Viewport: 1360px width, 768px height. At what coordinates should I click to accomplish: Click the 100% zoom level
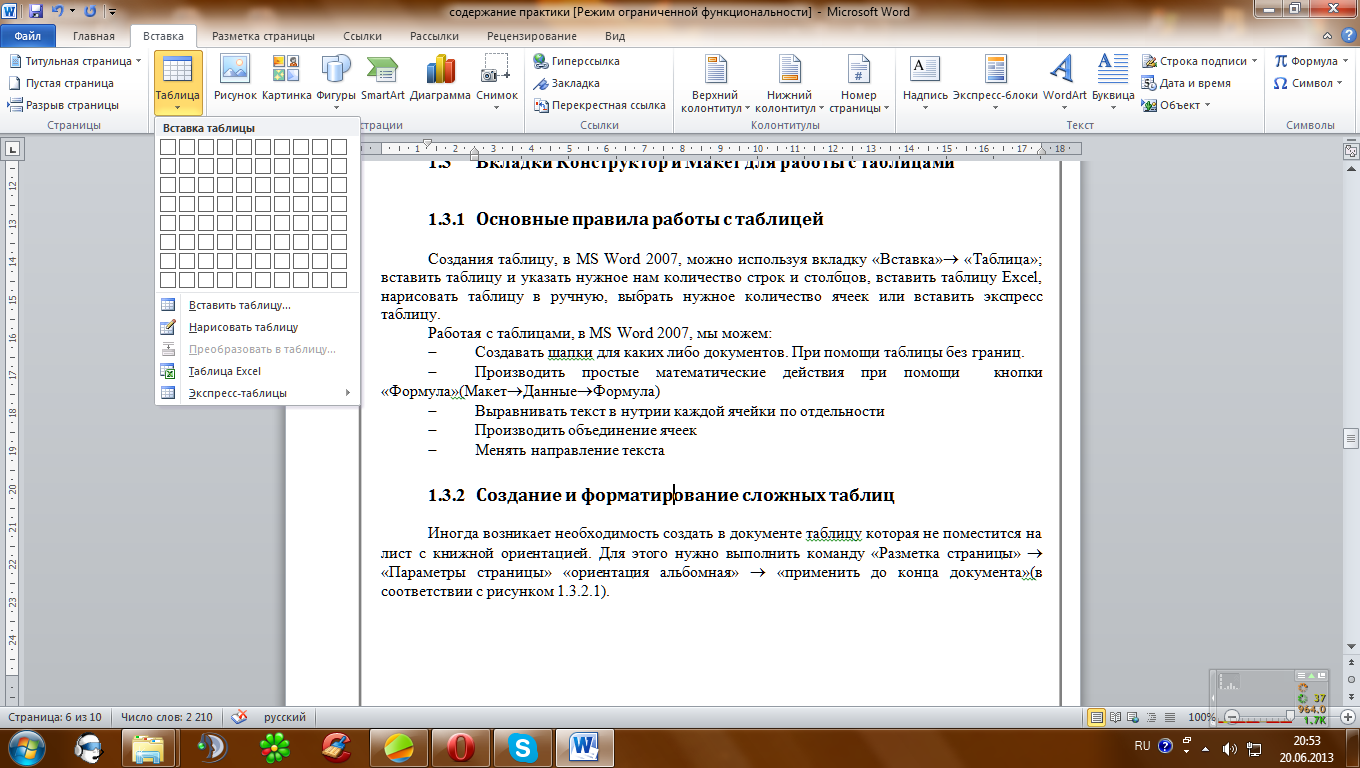click(1201, 717)
